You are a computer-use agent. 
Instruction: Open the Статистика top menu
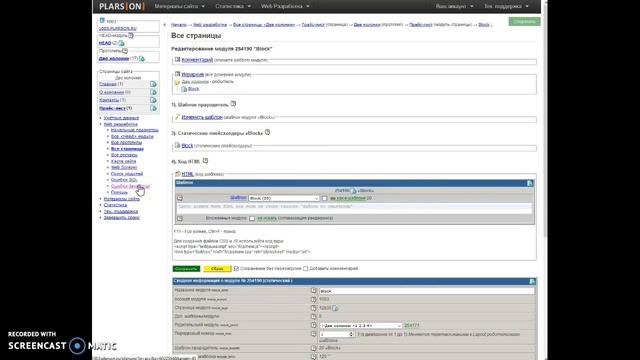click(233, 6)
